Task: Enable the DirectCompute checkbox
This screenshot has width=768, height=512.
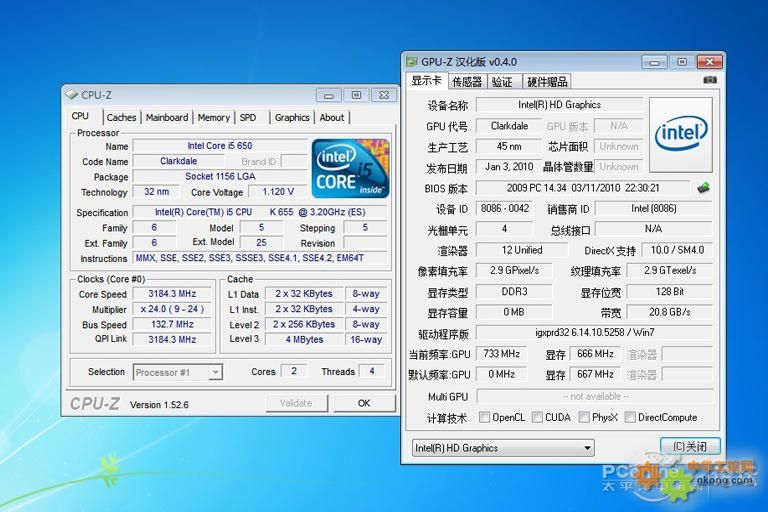Action: 630,417
